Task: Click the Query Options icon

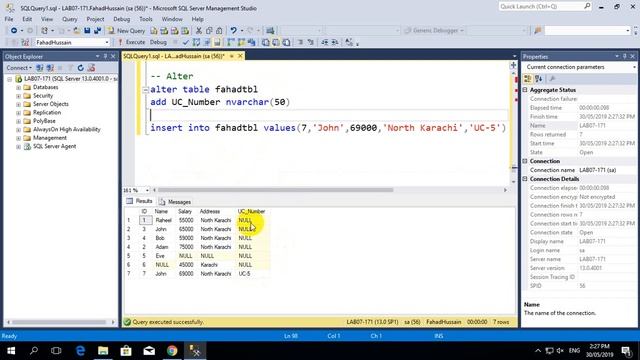Action: [207, 42]
